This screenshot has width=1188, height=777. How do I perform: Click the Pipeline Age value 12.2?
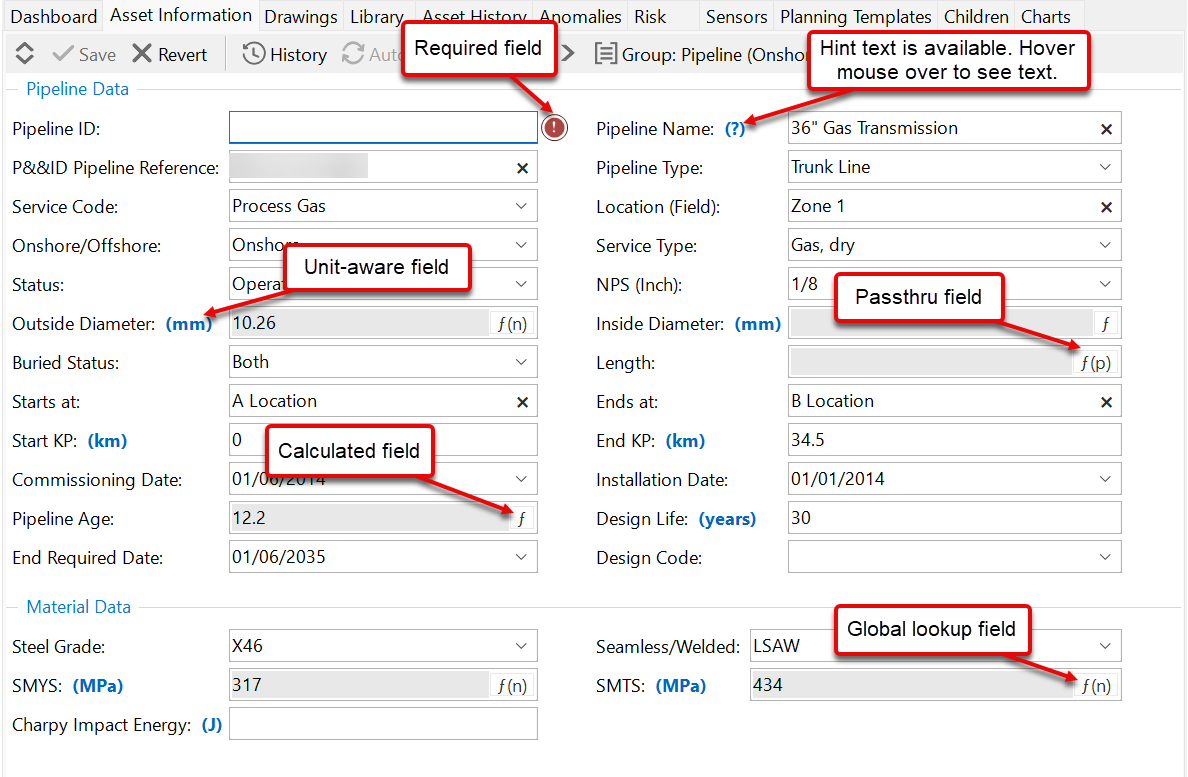pos(249,518)
